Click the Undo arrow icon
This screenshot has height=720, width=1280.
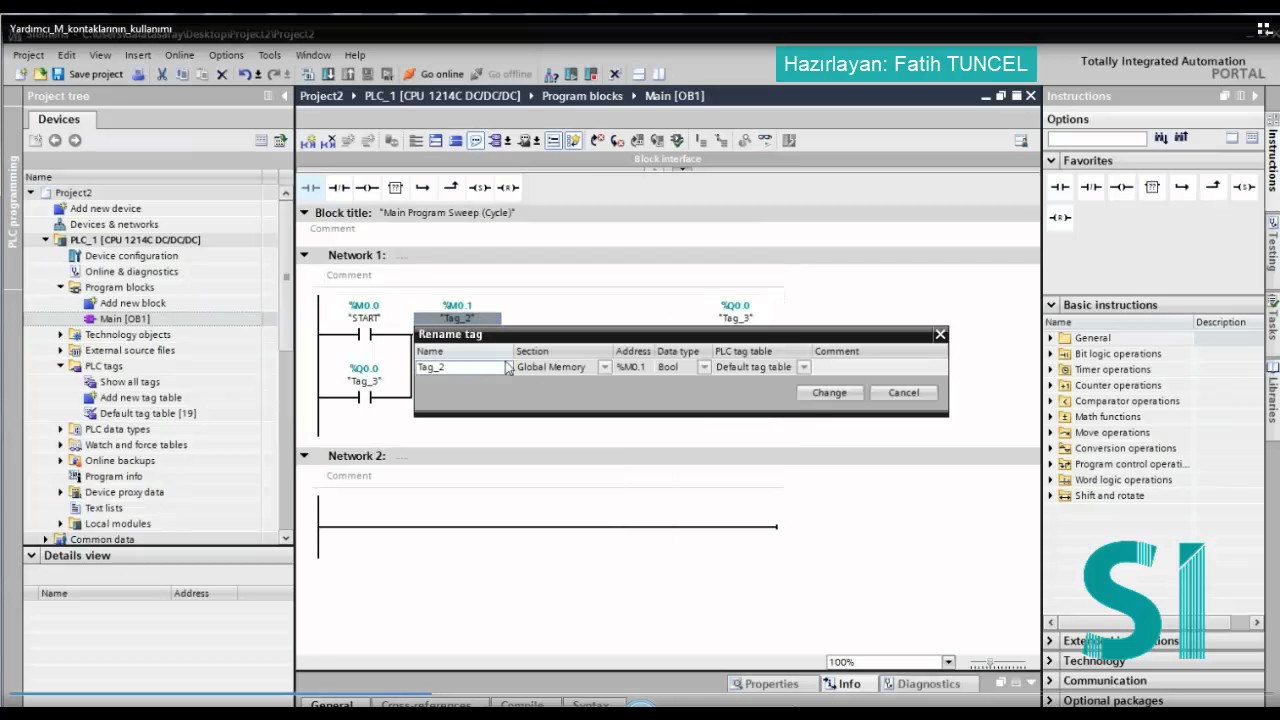[245, 74]
